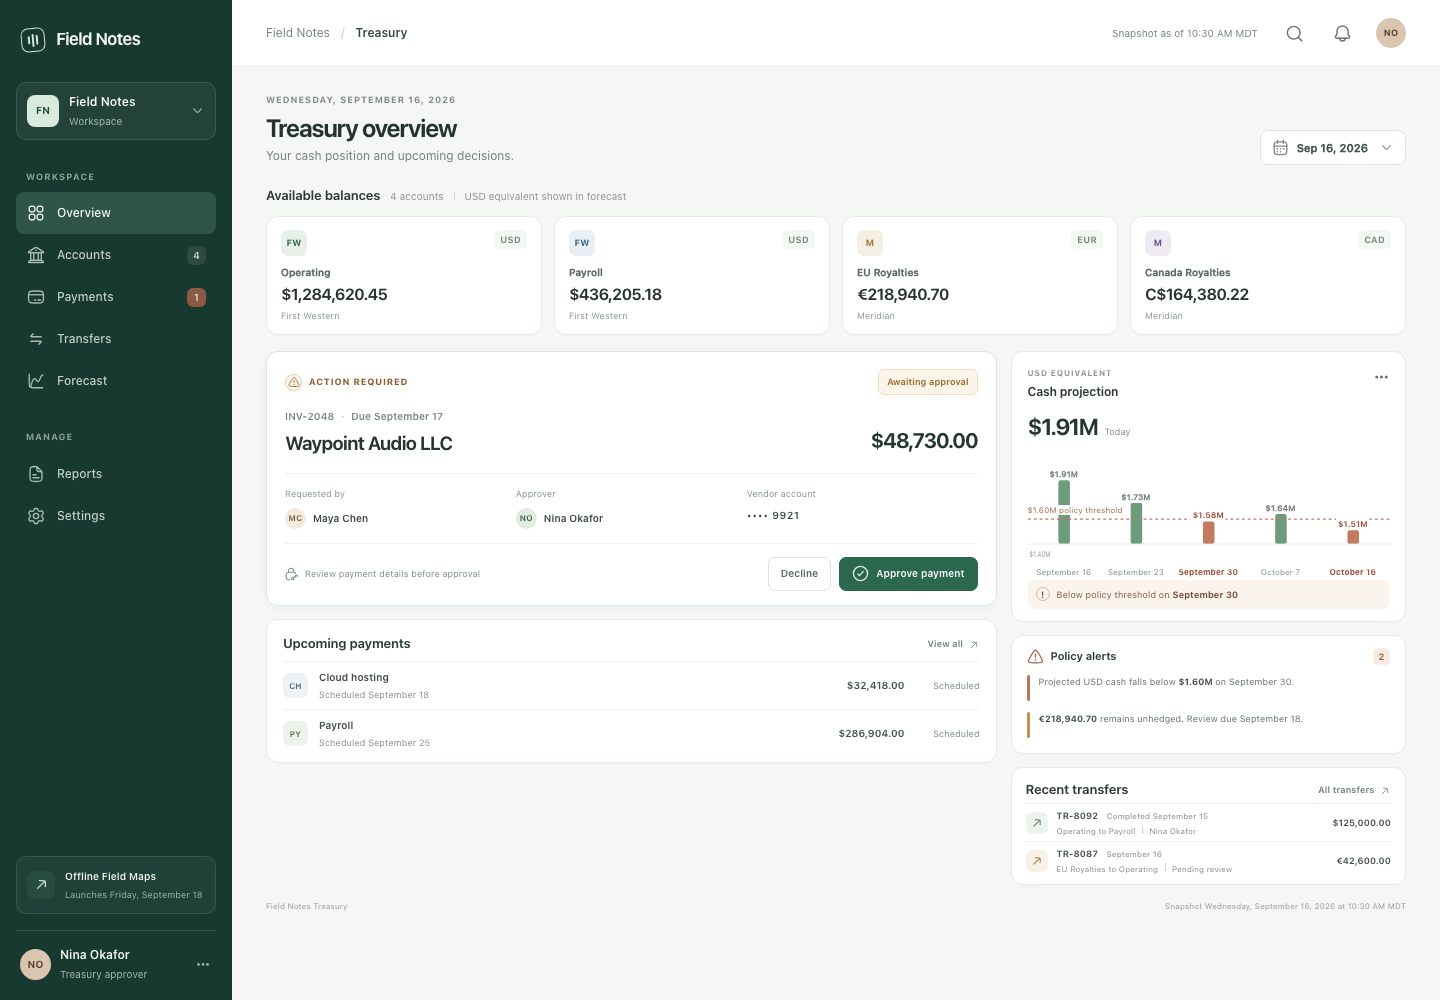This screenshot has width=1440, height=1000.
Task: Click the TR-8092 transfer arrow icon
Action: [x=1037, y=823]
